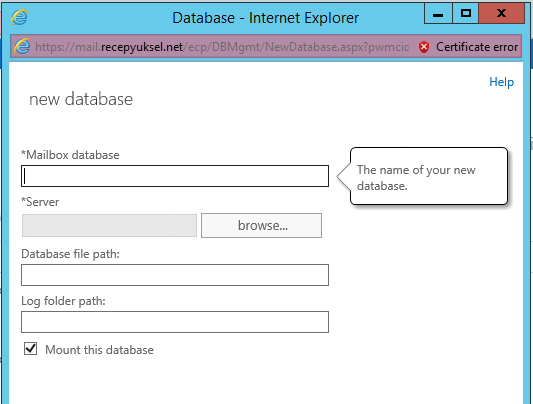533x404 pixels.
Task: Click the 'Database - Internet Explorer' title bar
Action: pos(265,18)
